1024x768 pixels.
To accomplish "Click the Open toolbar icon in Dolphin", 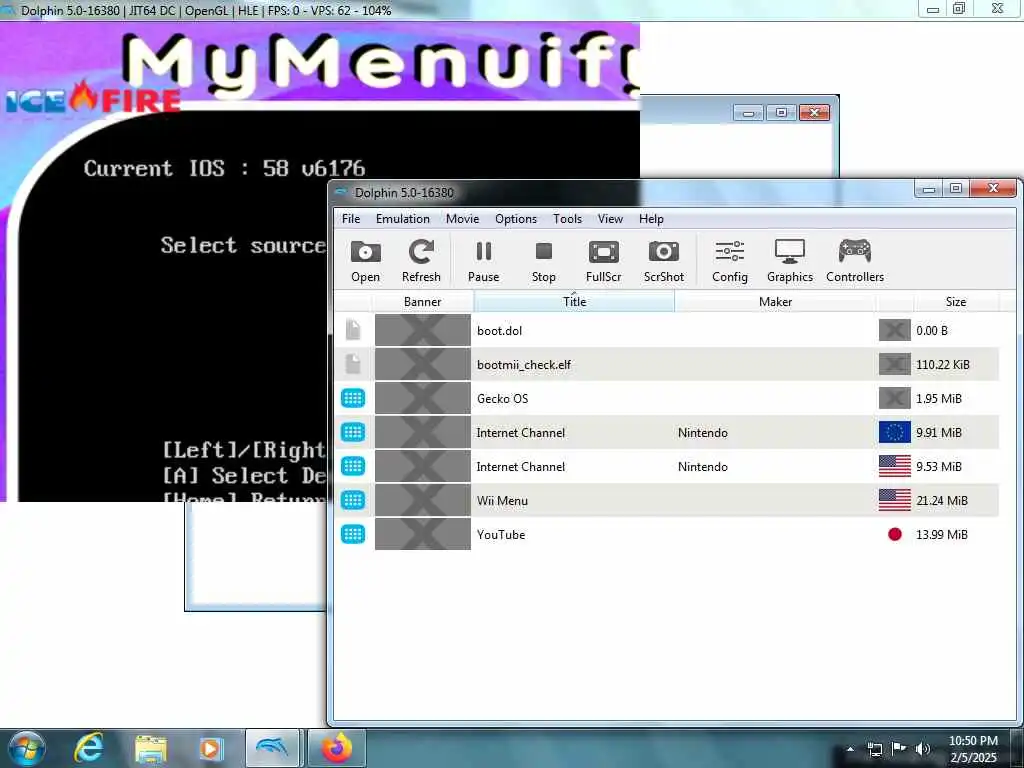I will 365,261.
